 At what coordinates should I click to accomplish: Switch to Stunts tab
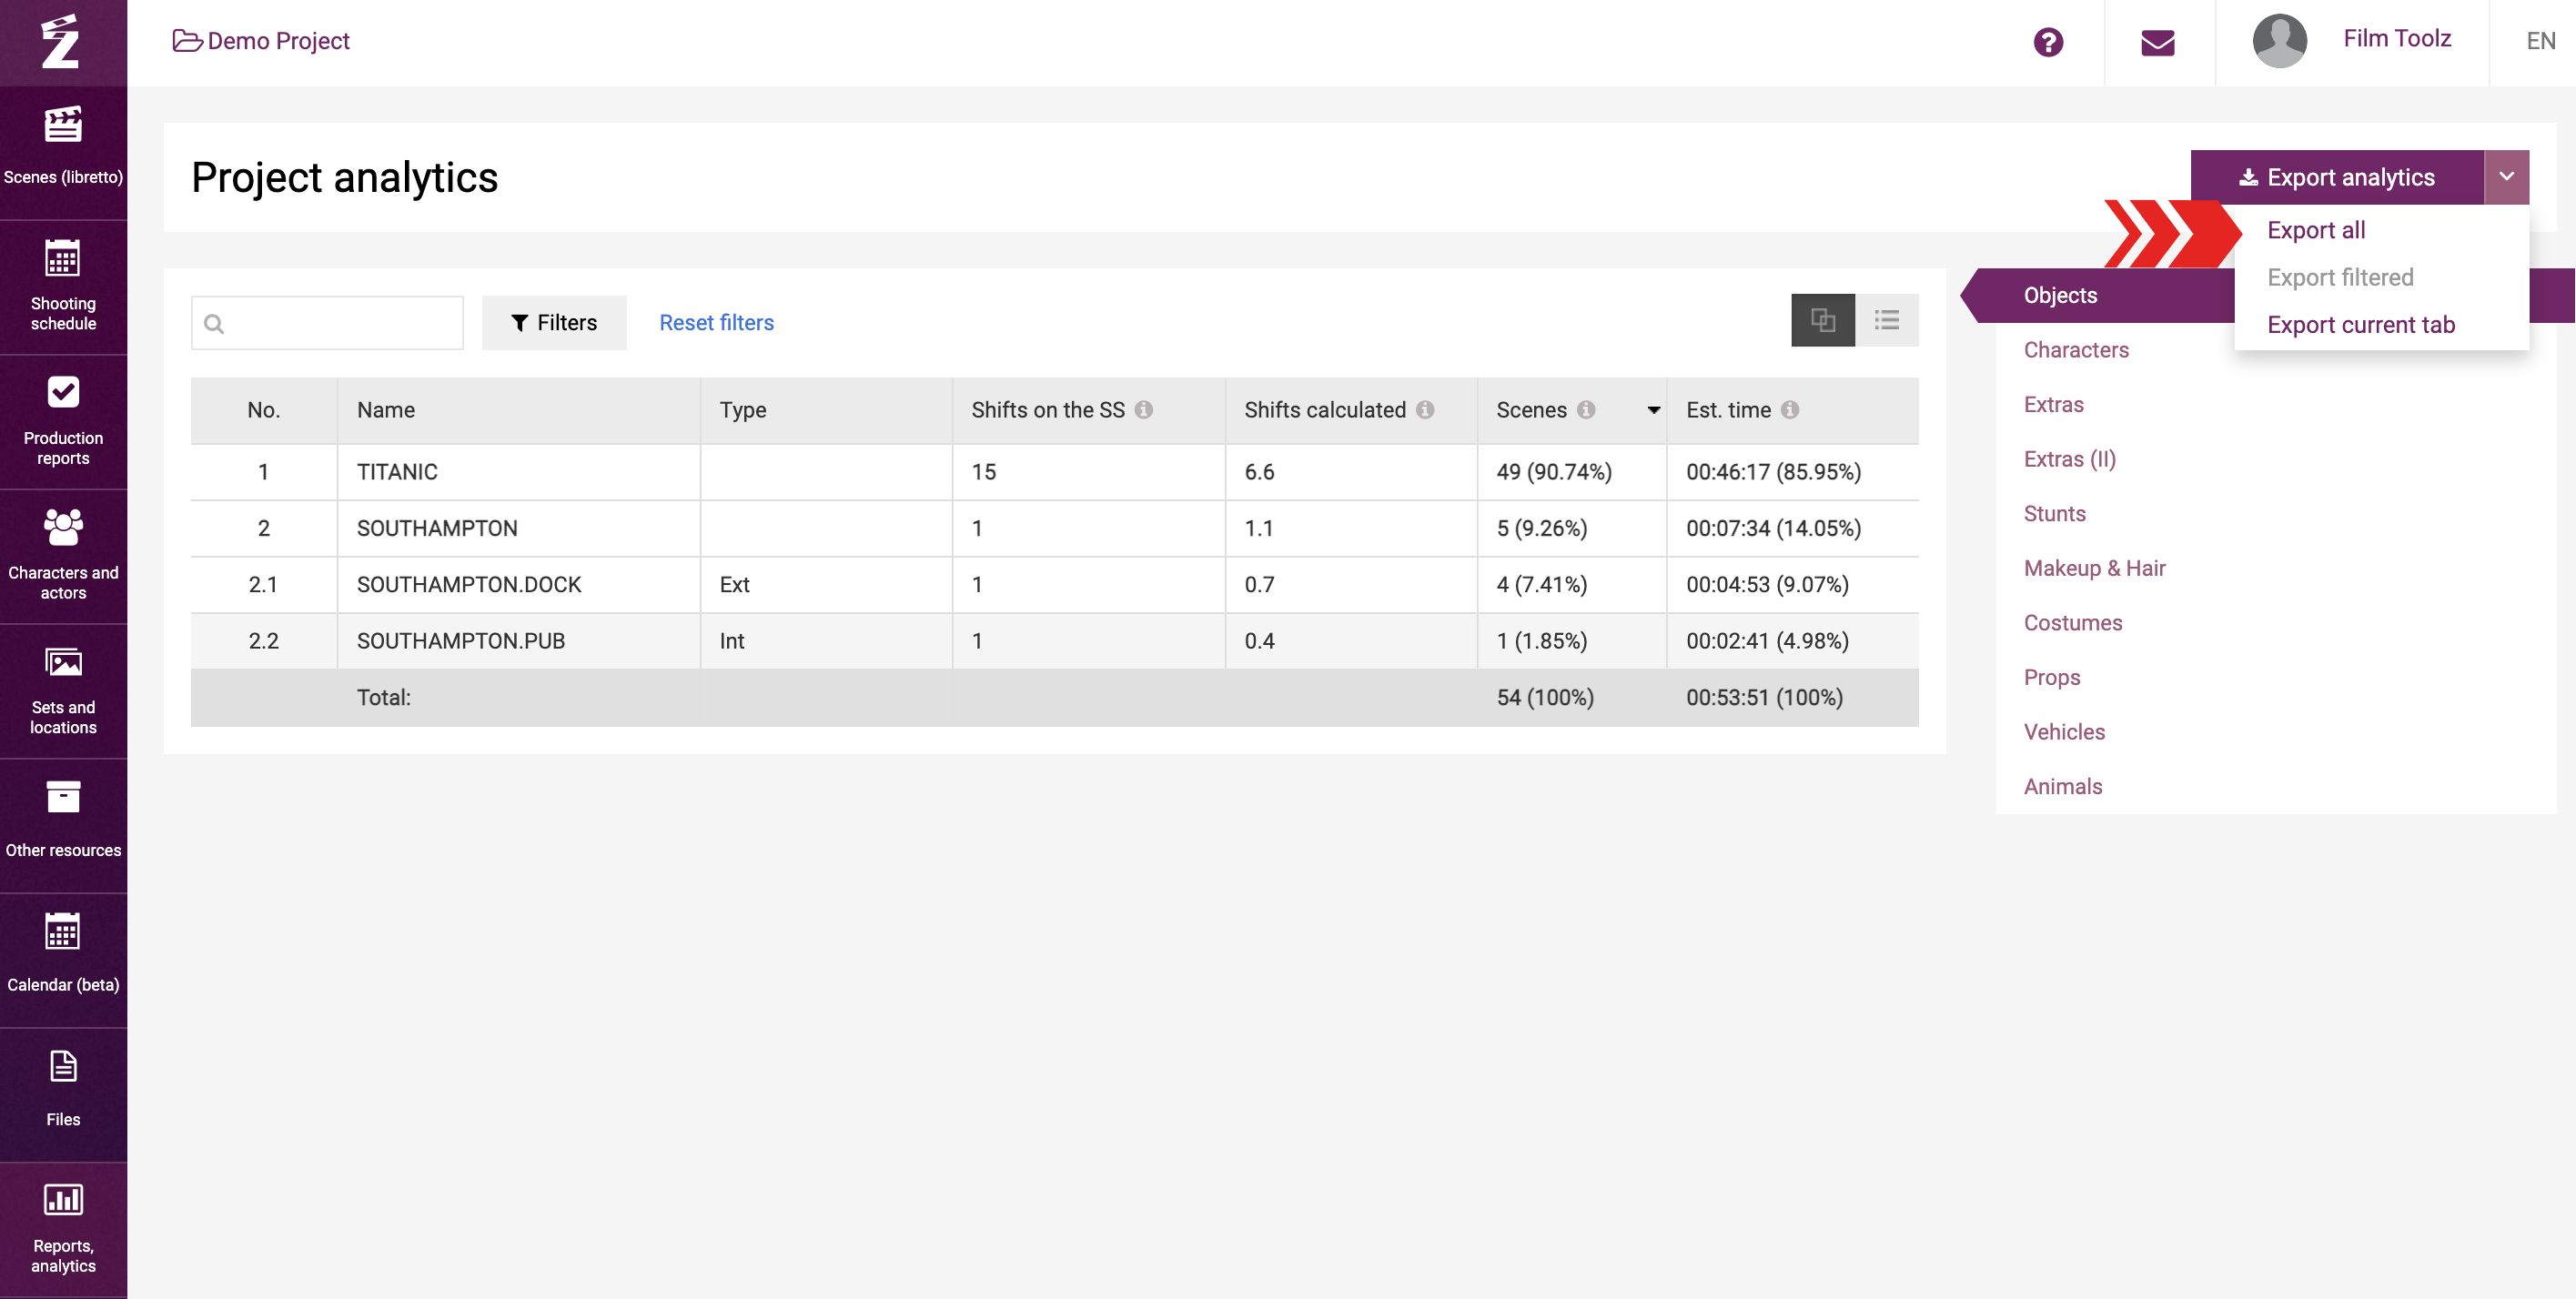tap(2054, 514)
